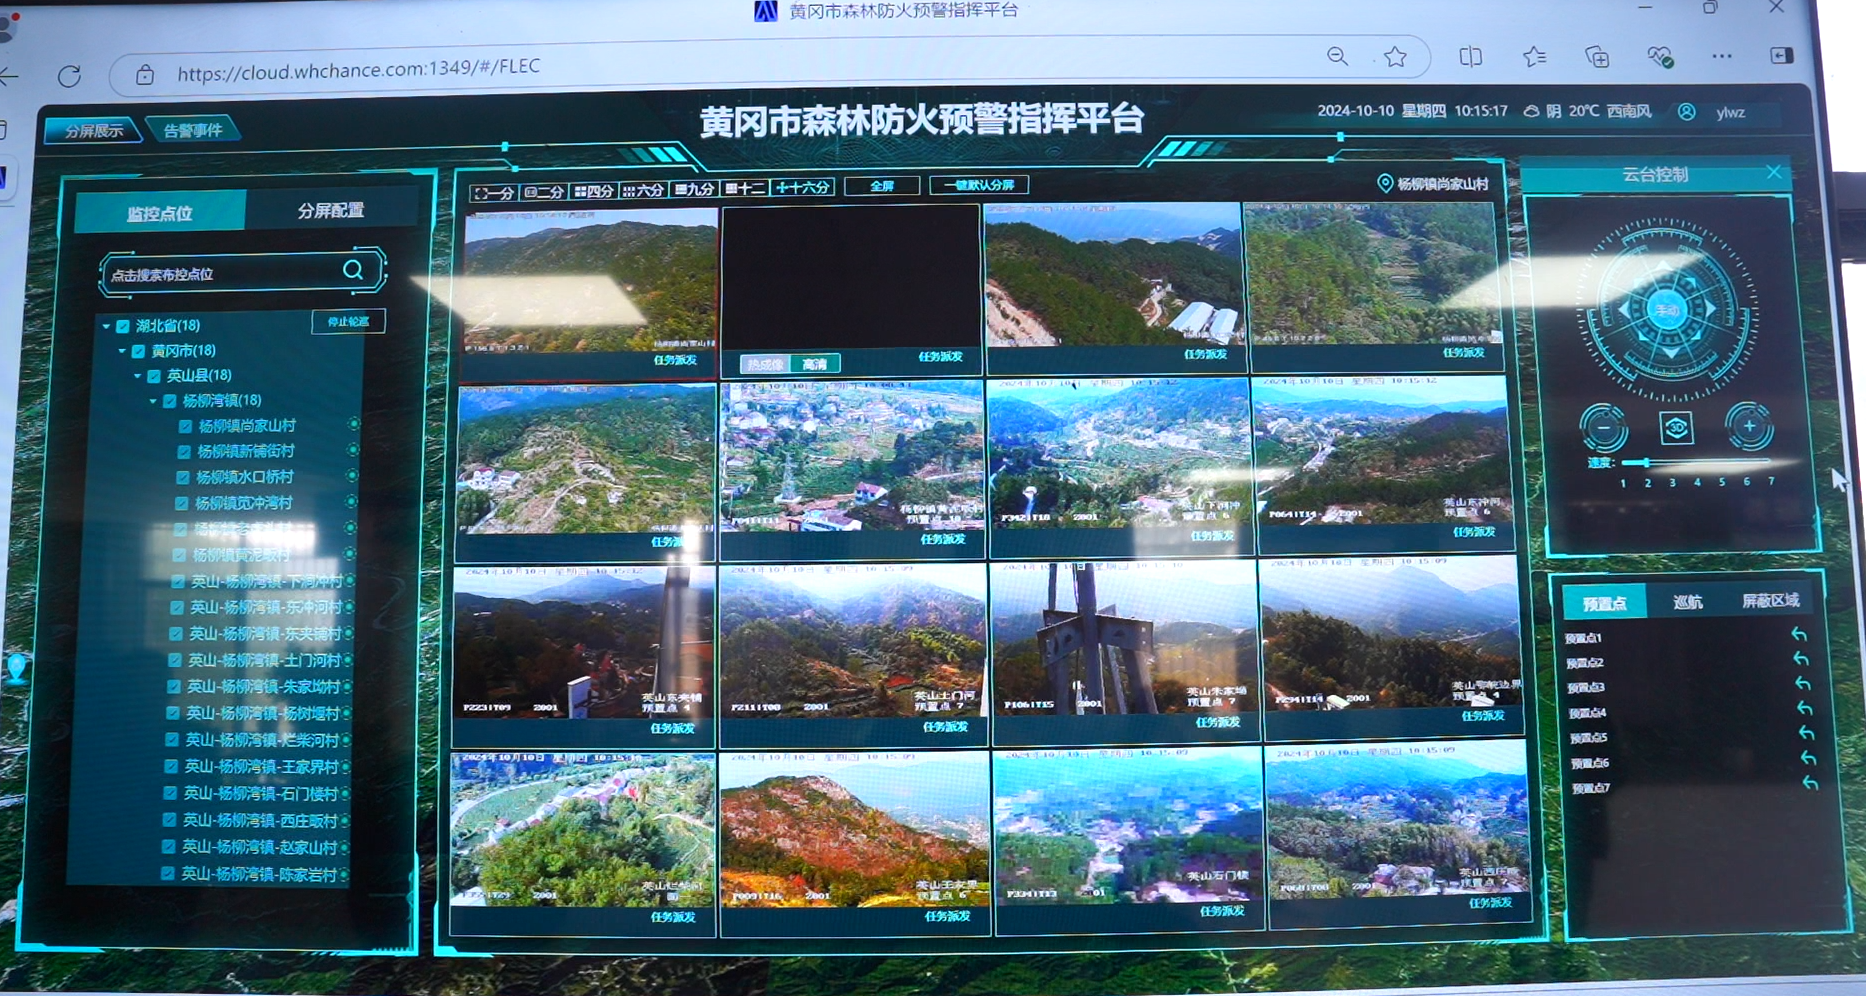1866x996 pixels.
Task: Pan camera left with PTZ arrow
Action: tap(1624, 312)
